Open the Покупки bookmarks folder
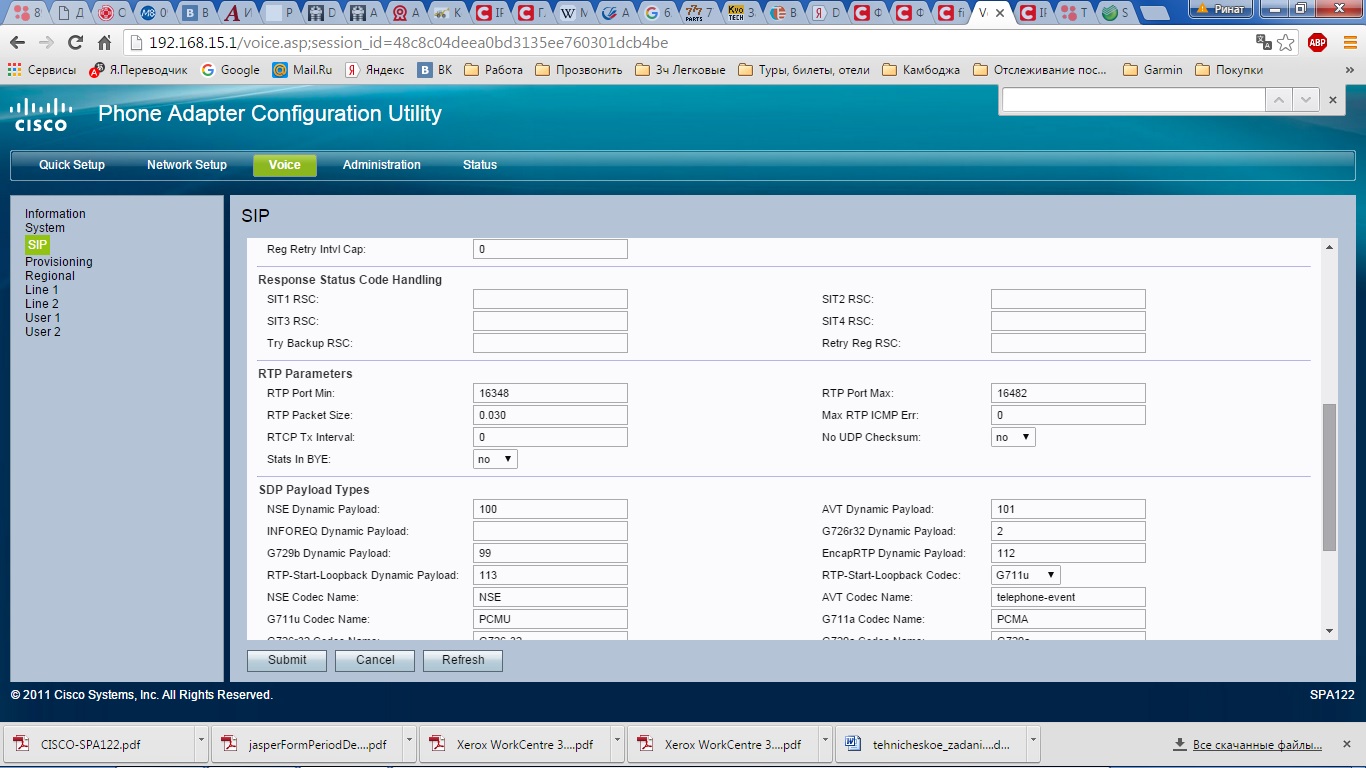The width and height of the screenshot is (1366, 768). (x=1229, y=70)
